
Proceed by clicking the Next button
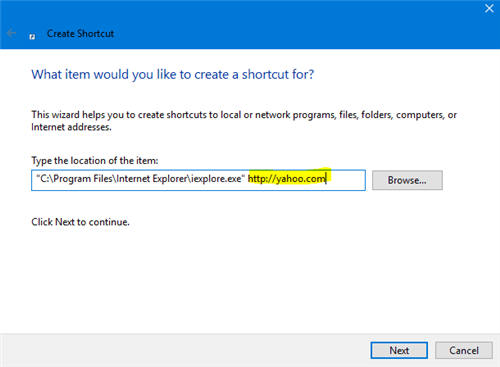click(399, 350)
